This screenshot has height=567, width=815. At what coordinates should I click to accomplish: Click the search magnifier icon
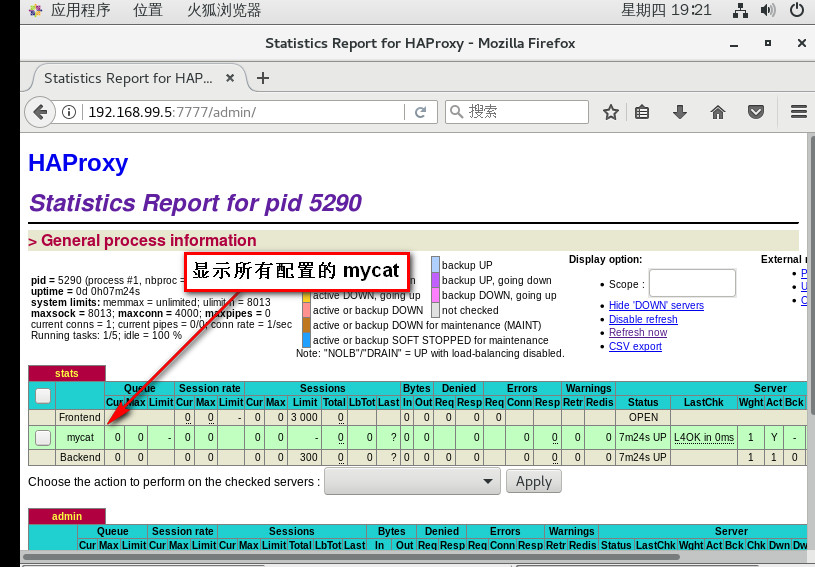(x=456, y=112)
